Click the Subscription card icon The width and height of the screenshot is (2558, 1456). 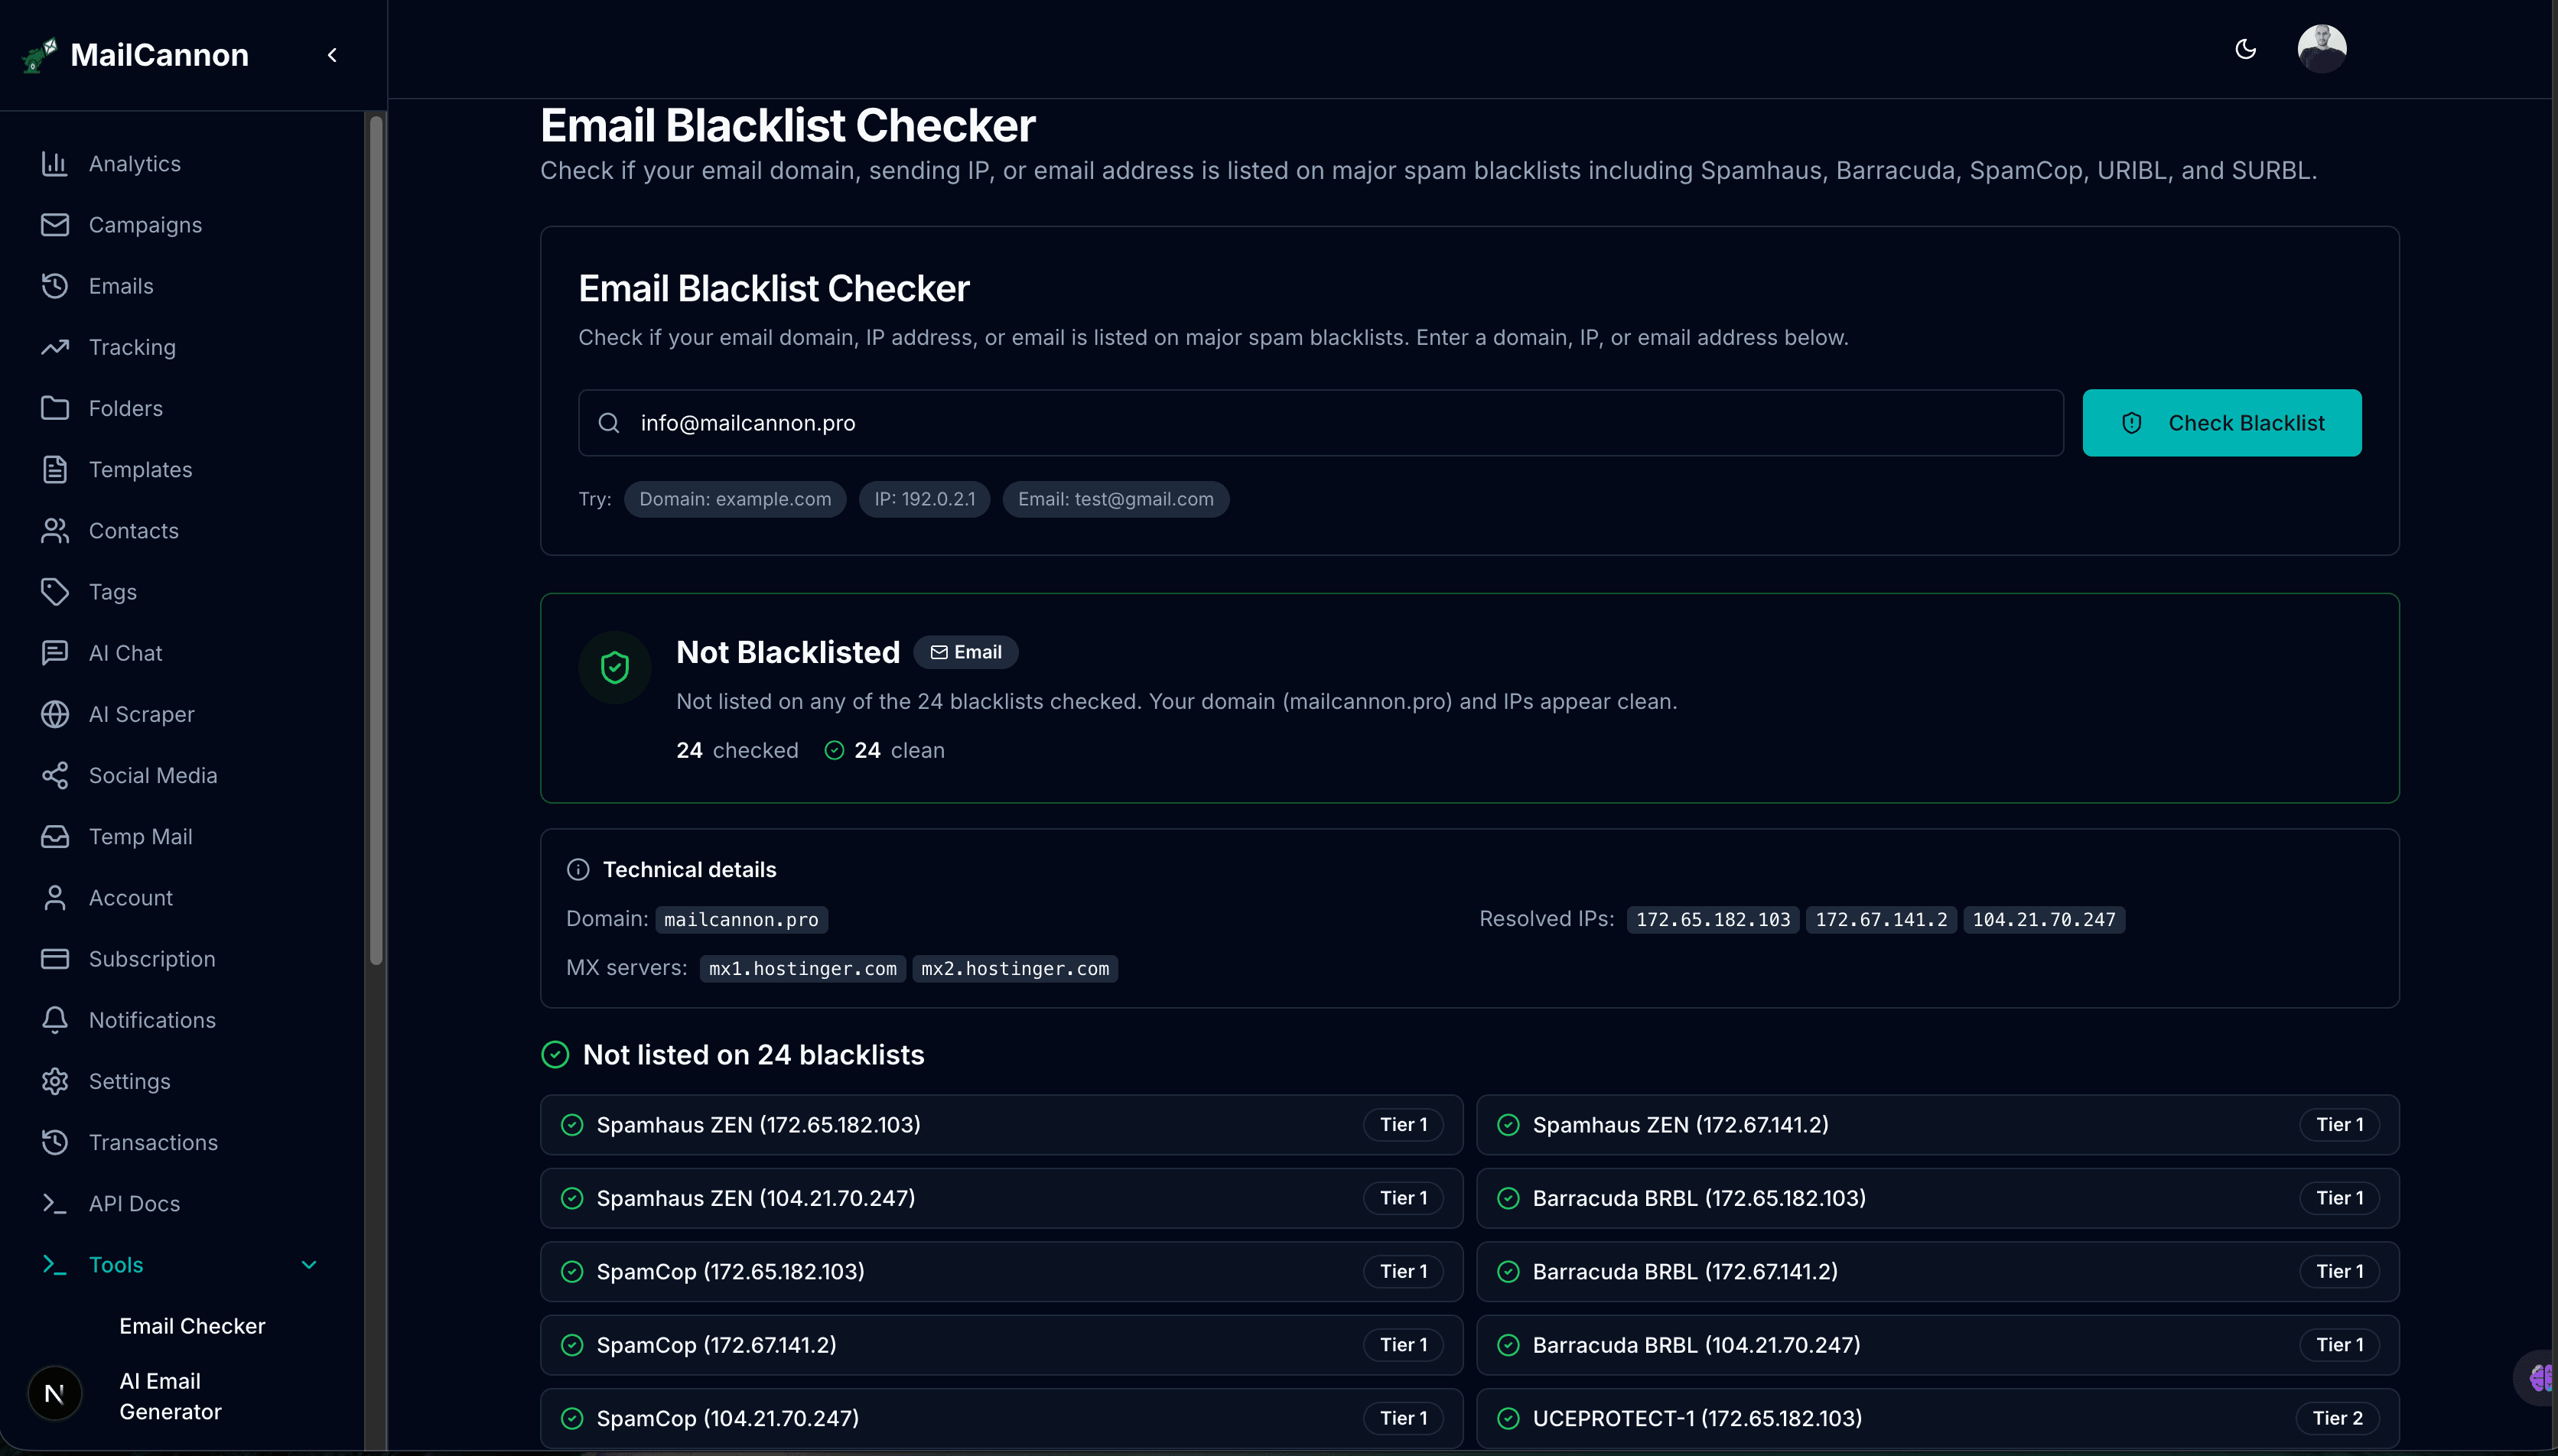[x=55, y=959]
